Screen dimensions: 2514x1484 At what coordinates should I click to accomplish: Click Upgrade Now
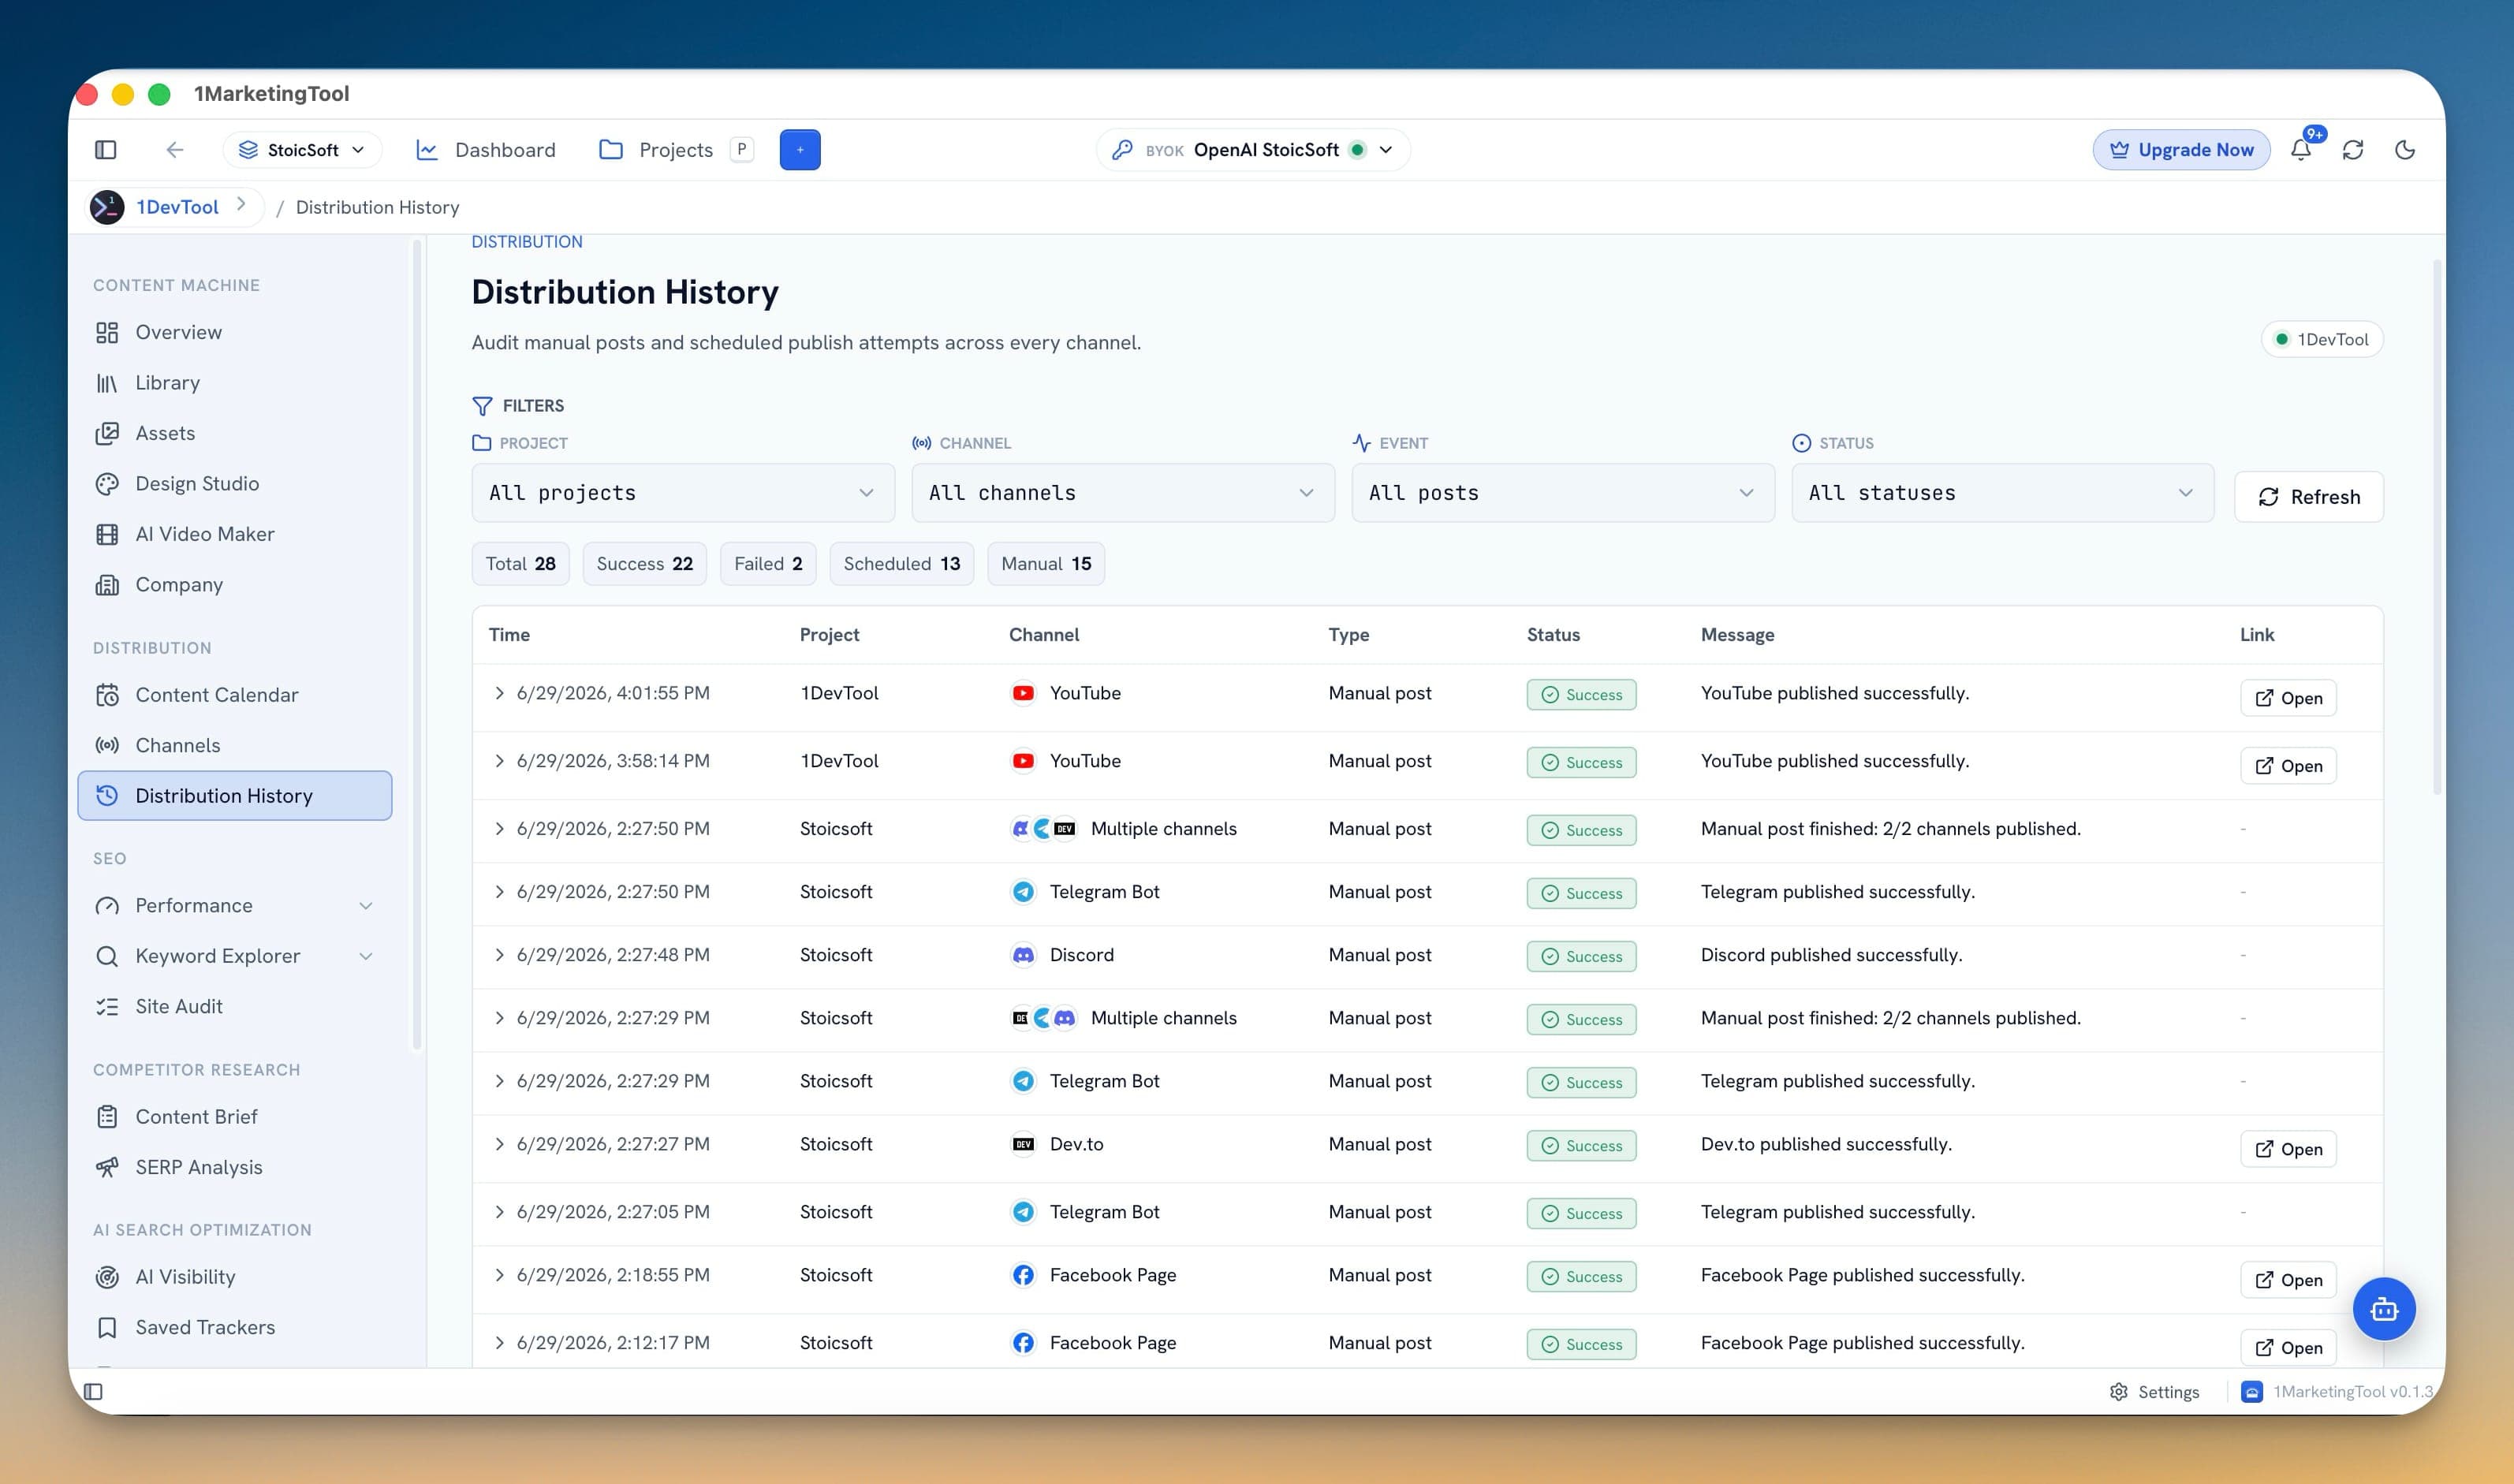click(x=2181, y=150)
